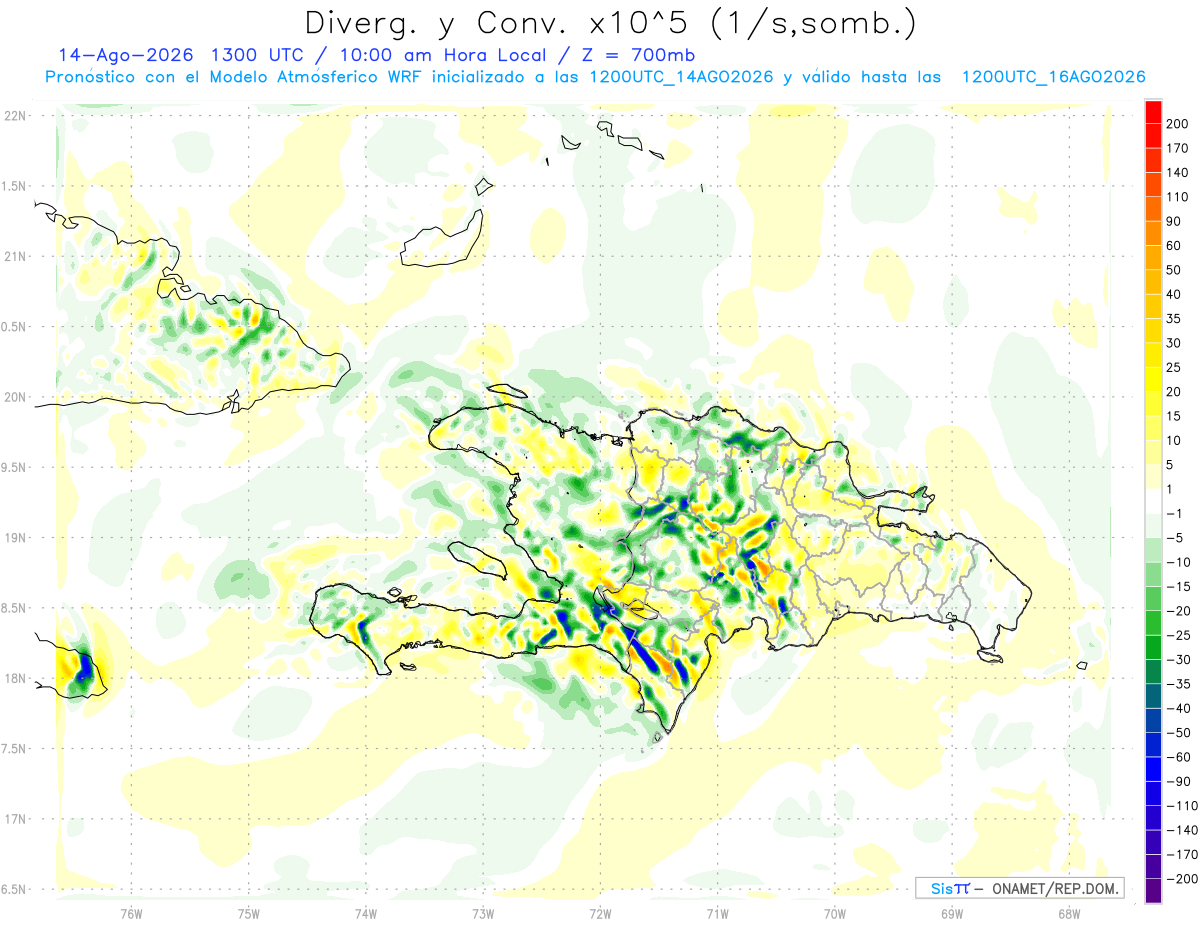Click the '71W' longitude label
The image size is (1200, 927).
point(717,913)
